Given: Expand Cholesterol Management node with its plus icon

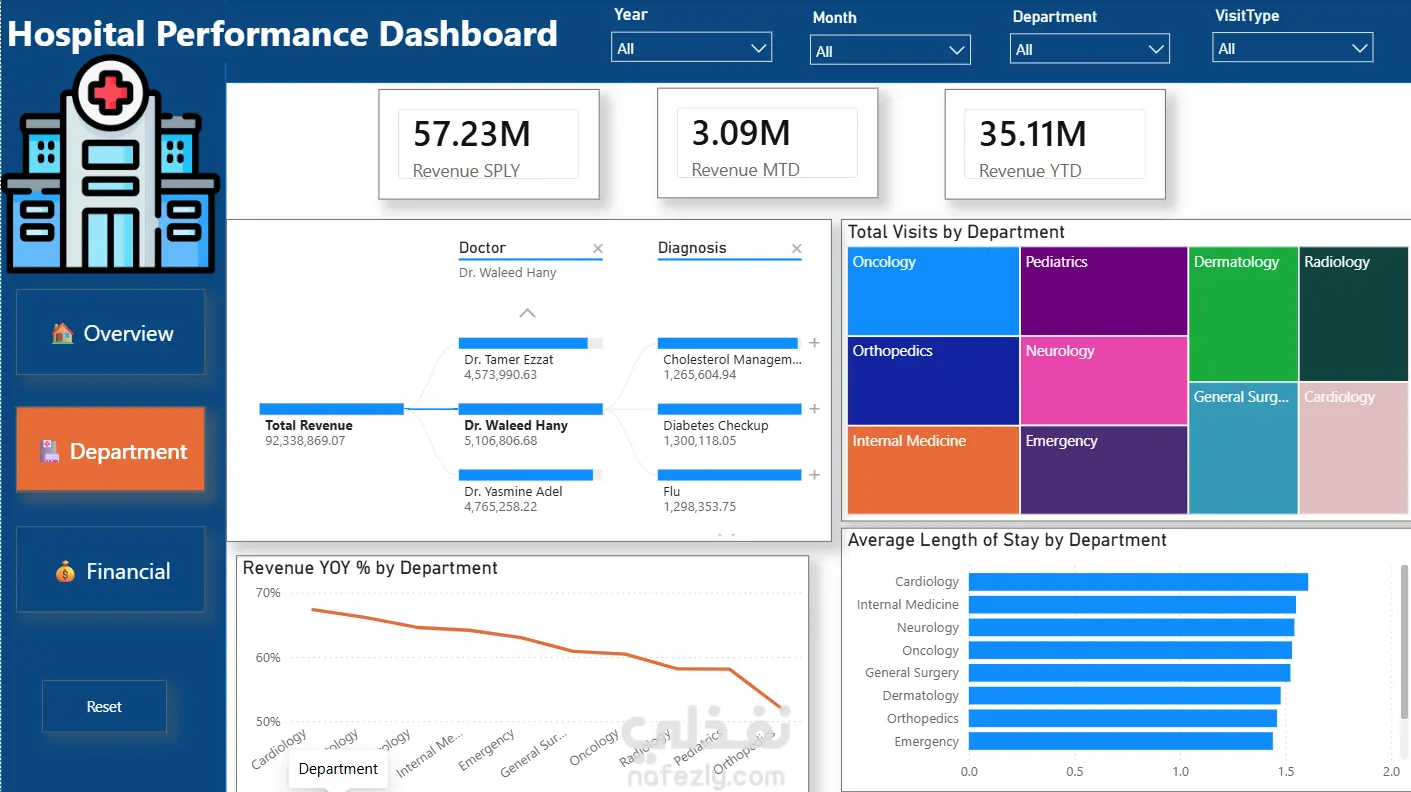Looking at the screenshot, I should click(814, 343).
